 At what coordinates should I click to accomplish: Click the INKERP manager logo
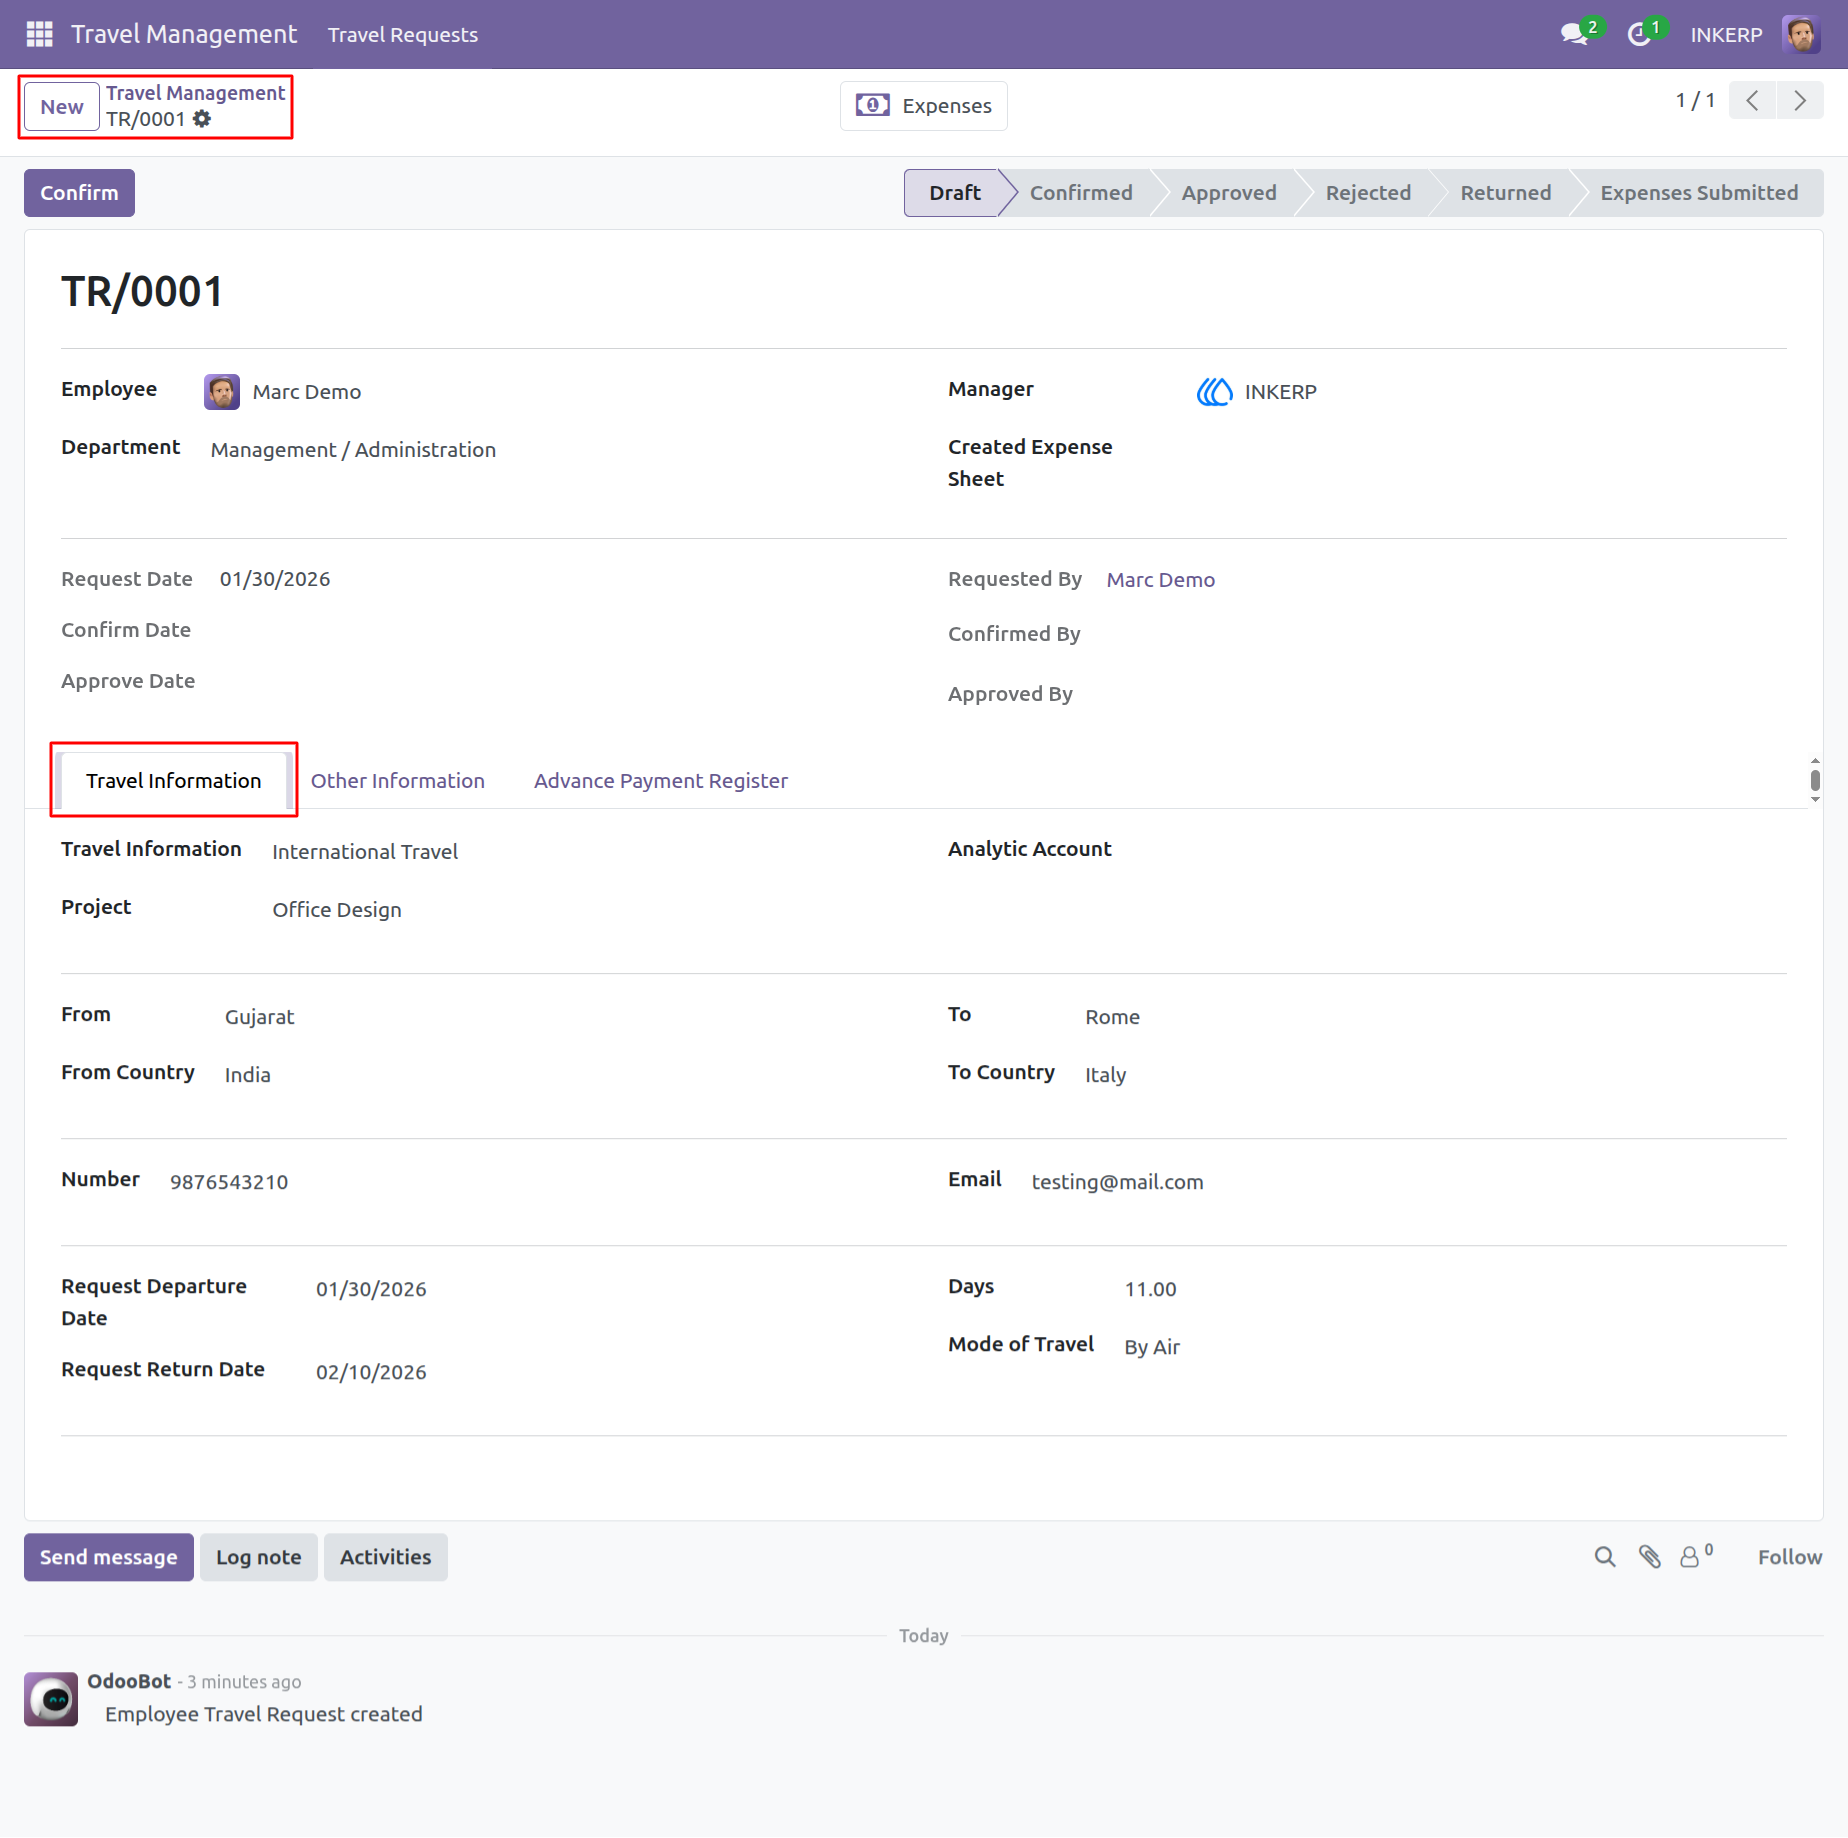[1215, 392]
